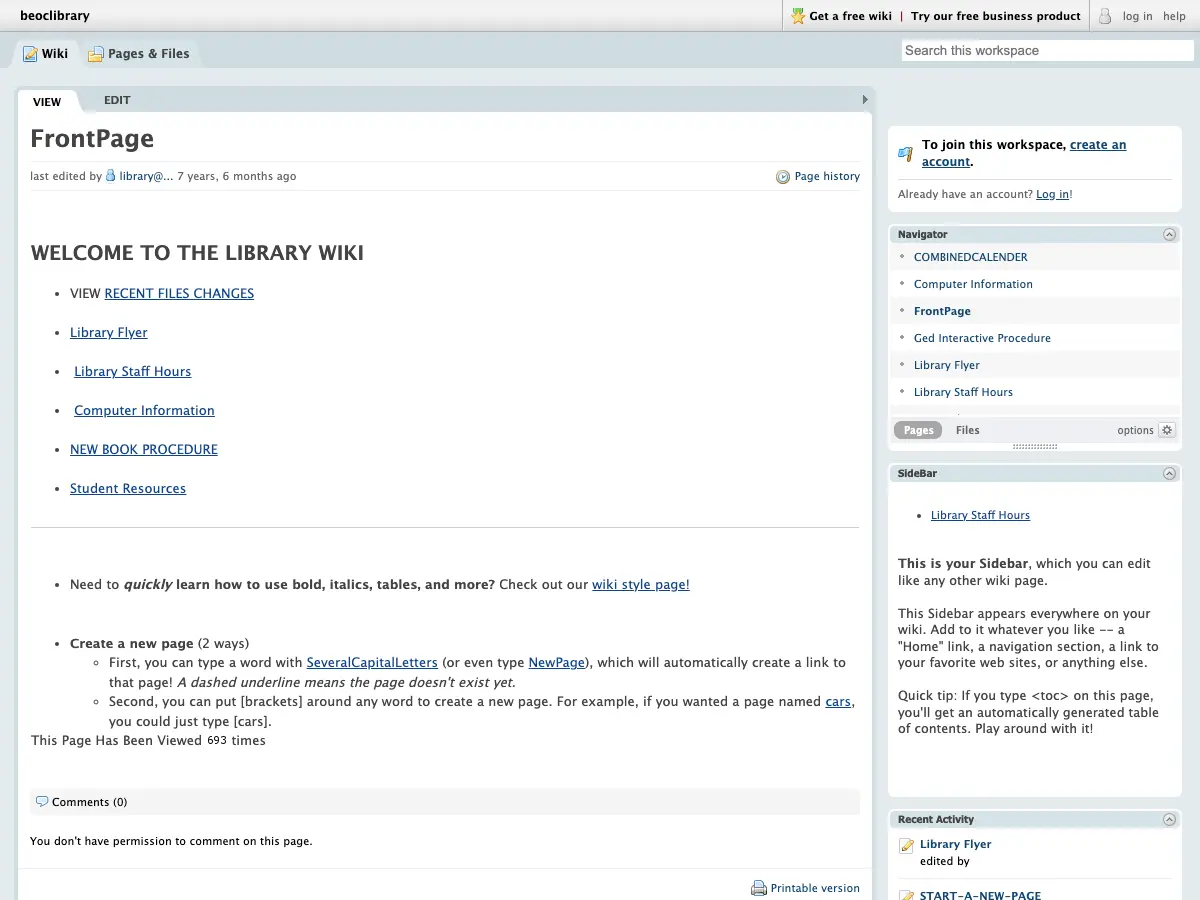Click the log in link in header
Image resolution: width=1200 pixels, height=900 pixels.
[1137, 16]
